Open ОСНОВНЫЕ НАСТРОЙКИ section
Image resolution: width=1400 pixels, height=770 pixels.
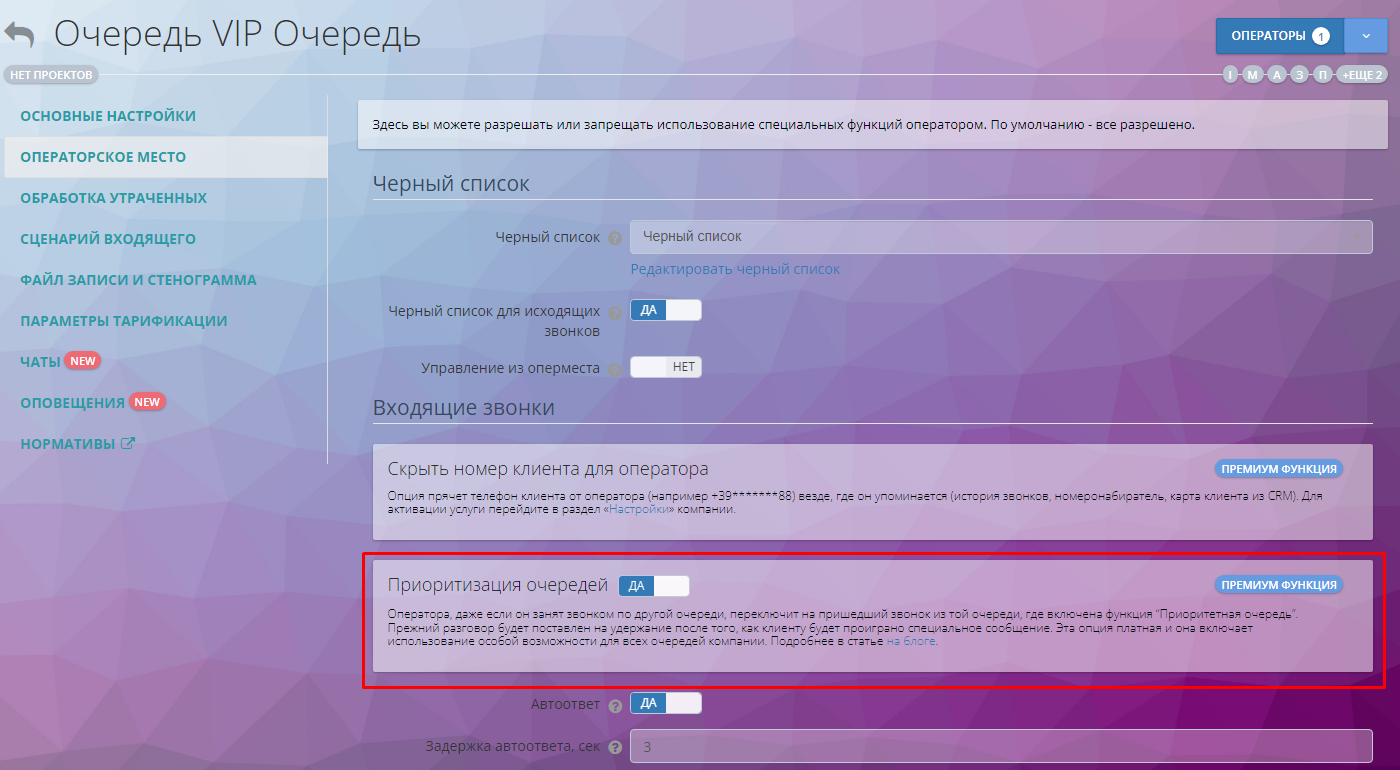[x=108, y=116]
